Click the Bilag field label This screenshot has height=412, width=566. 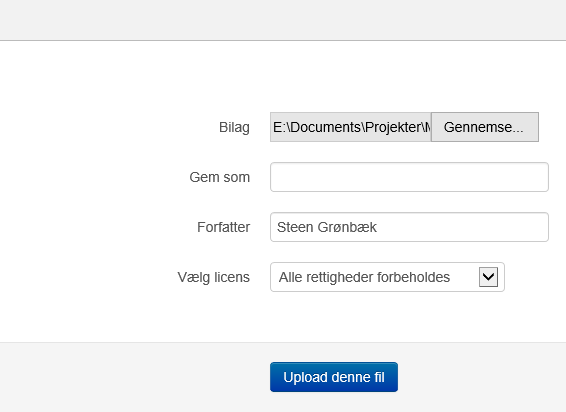click(x=234, y=127)
